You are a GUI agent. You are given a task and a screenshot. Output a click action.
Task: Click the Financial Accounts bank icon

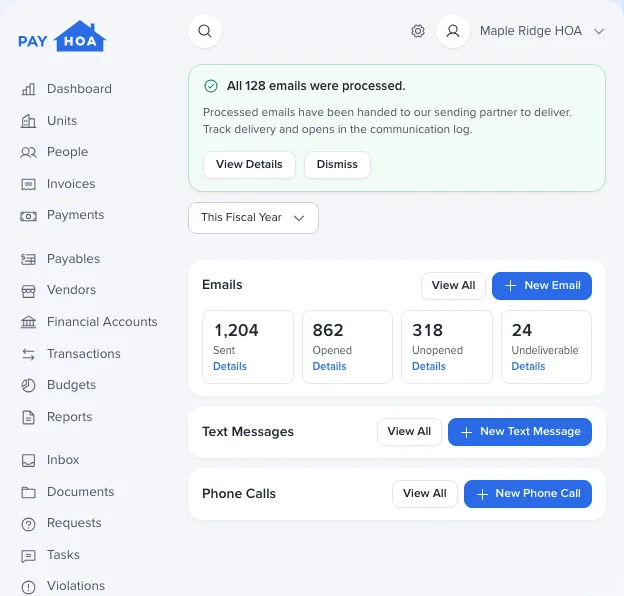point(28,322)
